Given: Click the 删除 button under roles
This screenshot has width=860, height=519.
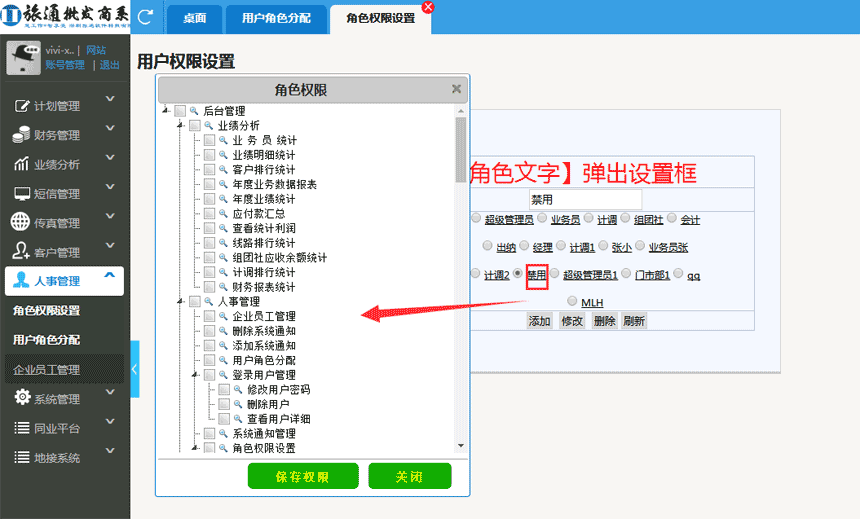Looking at the screenshot, I should [603, 321].
